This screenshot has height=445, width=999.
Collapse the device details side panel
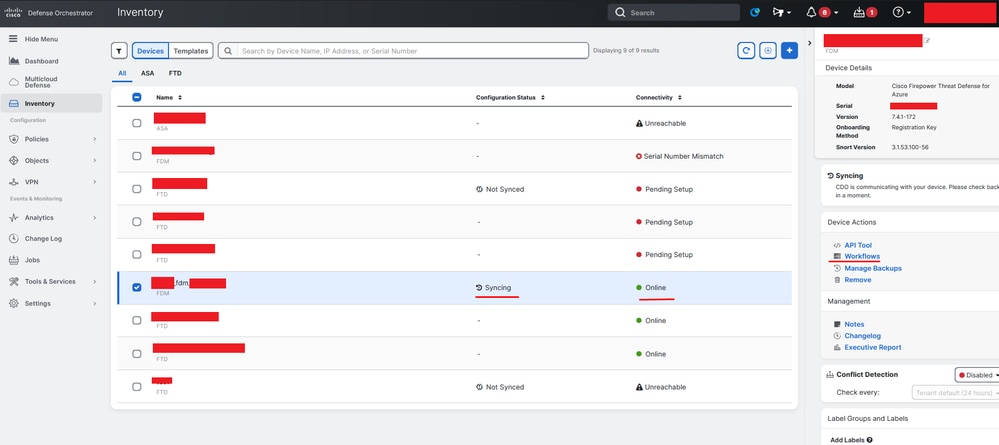[809, 43]
